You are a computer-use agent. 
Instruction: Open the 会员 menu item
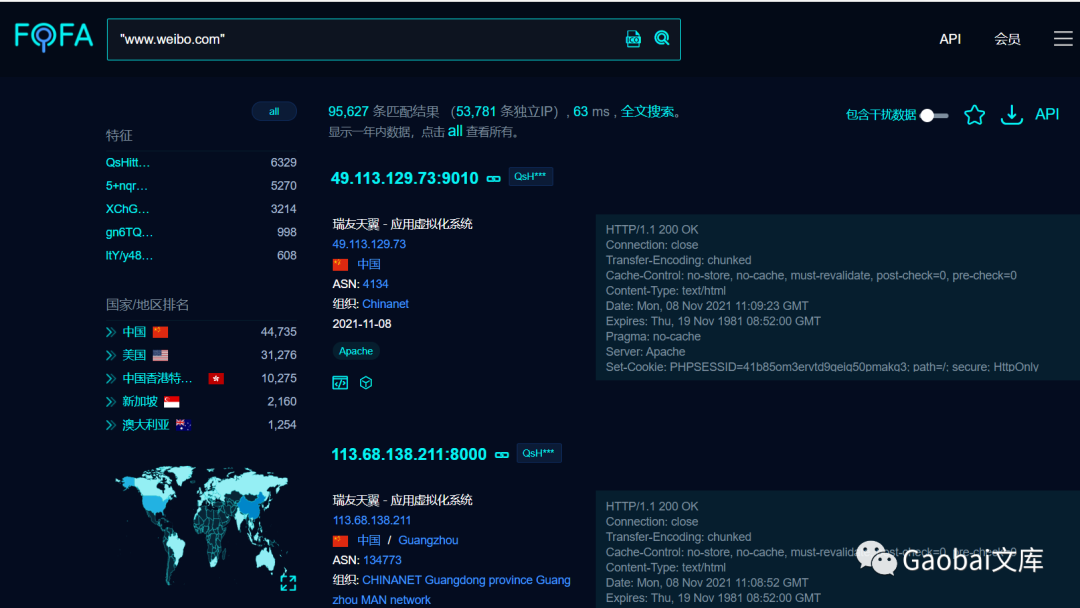pos(1007,39)
